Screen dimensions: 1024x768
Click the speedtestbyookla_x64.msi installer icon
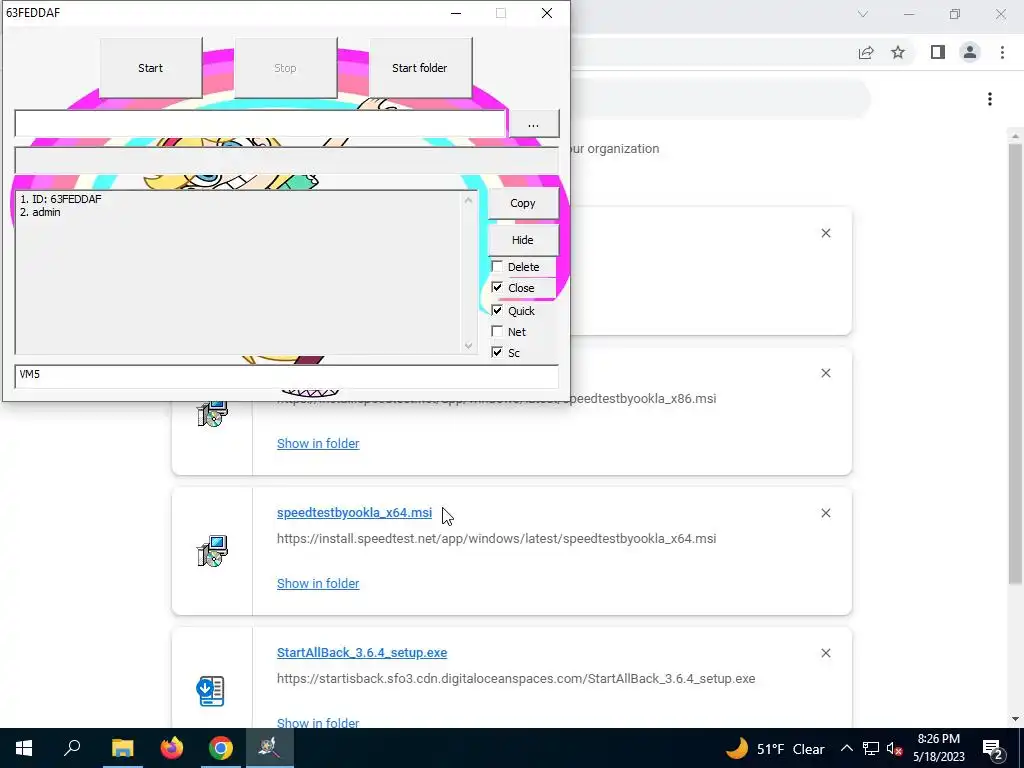point(212,551)
